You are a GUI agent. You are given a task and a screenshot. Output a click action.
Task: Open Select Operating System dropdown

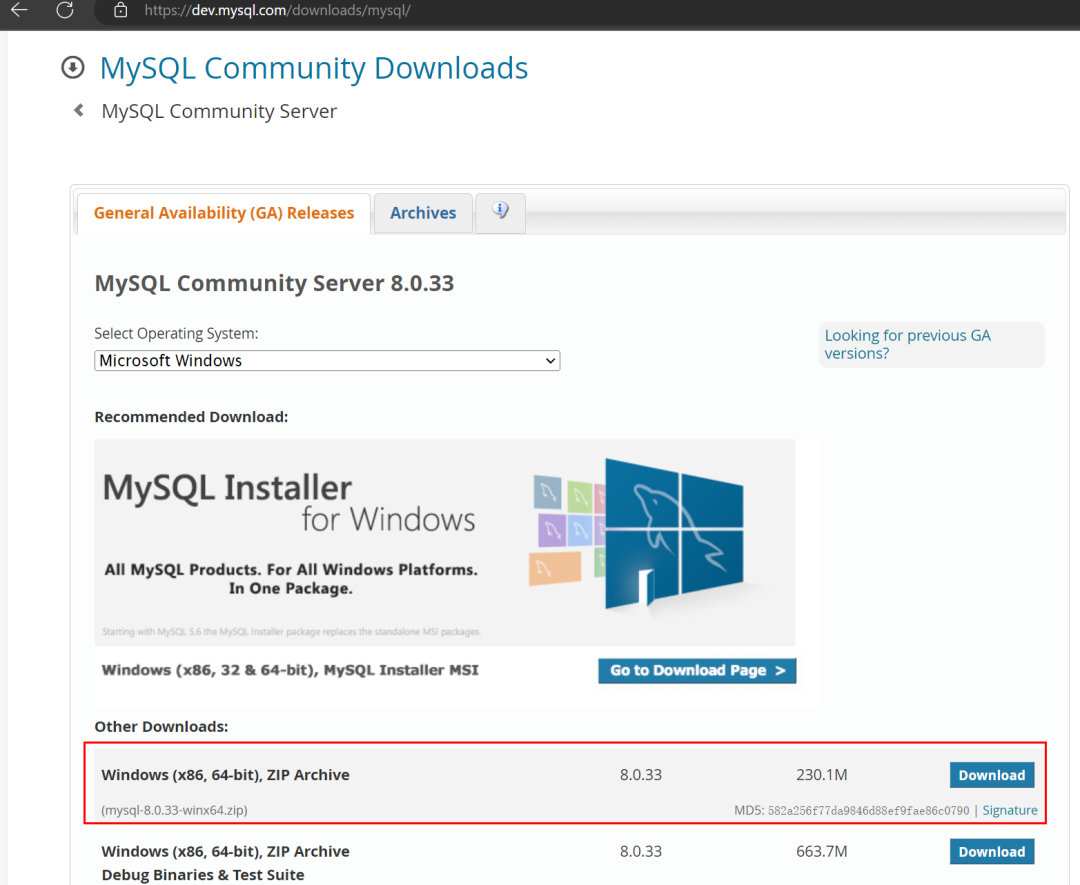327,360
